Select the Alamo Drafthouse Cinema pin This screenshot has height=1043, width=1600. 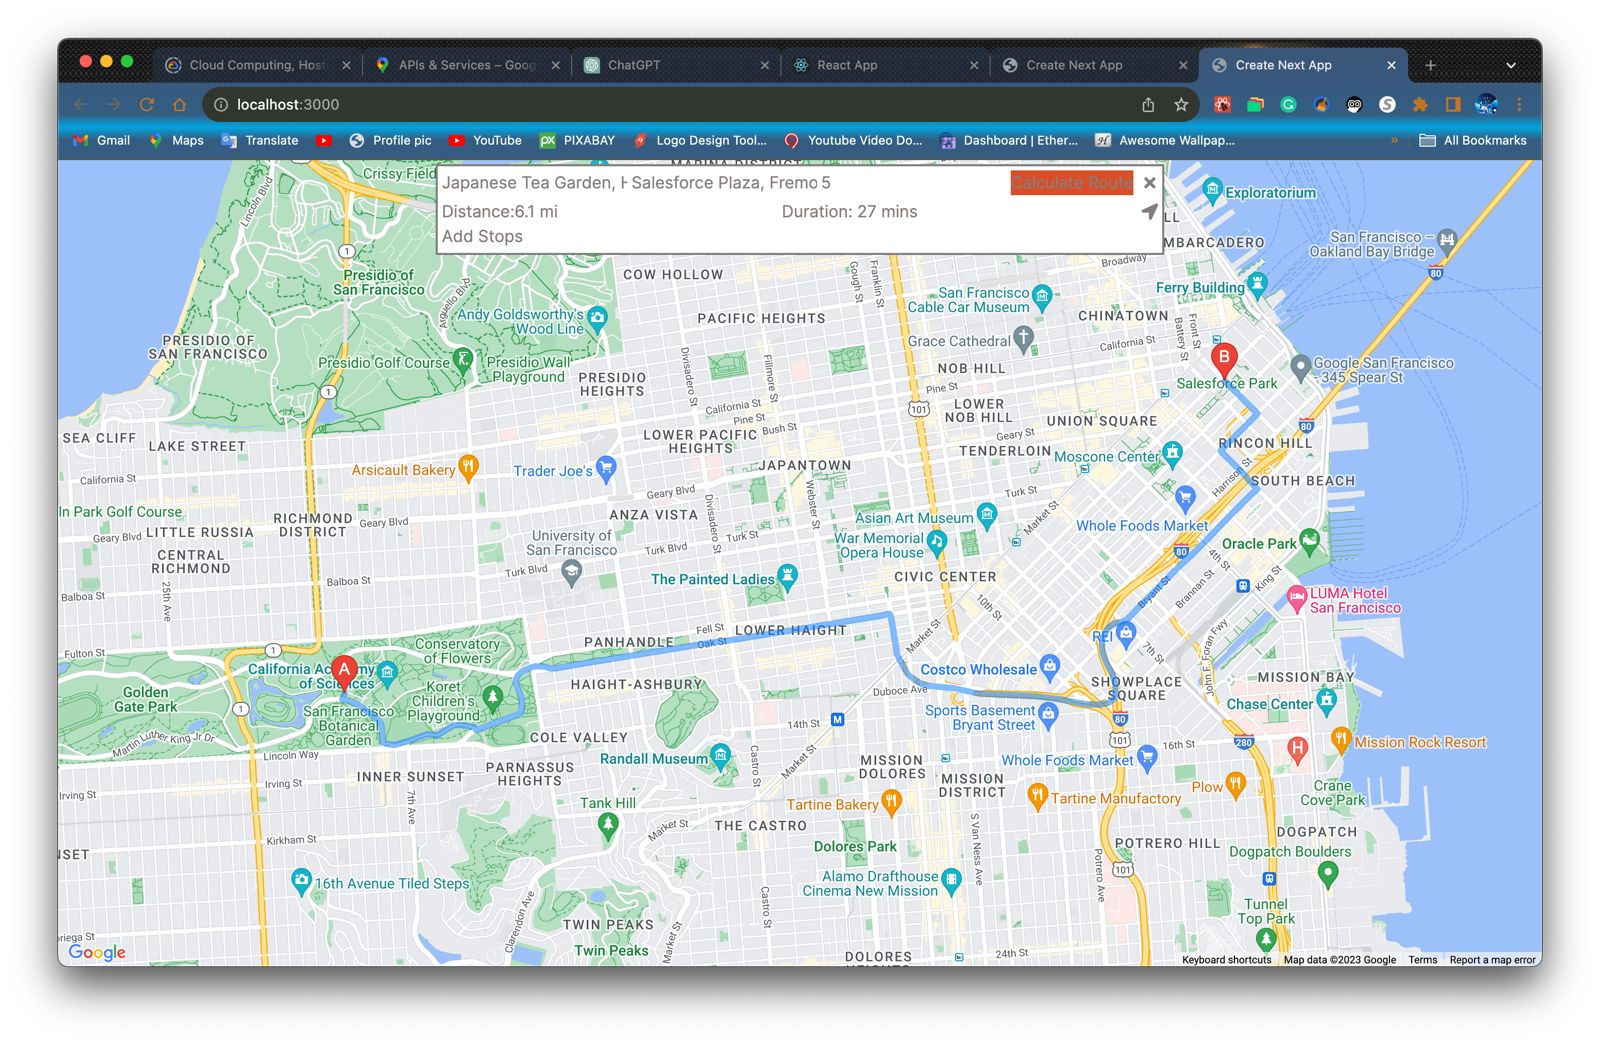coord(951,881)
